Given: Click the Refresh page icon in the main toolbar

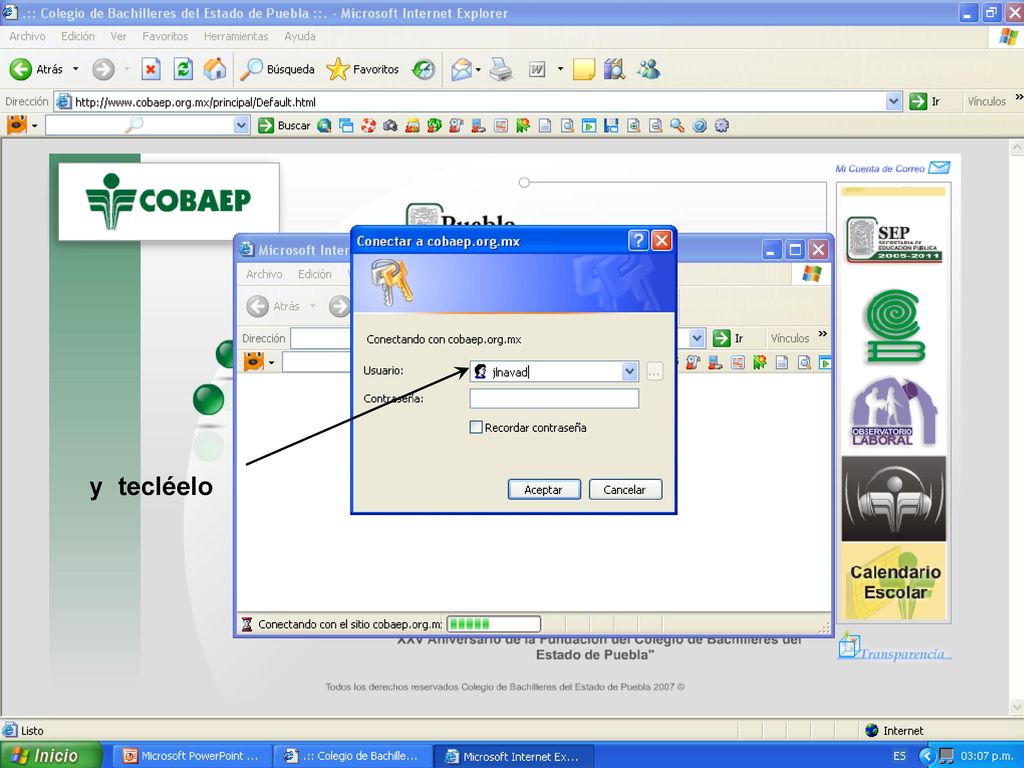Looking at the screenshot, I should point(183,69).
